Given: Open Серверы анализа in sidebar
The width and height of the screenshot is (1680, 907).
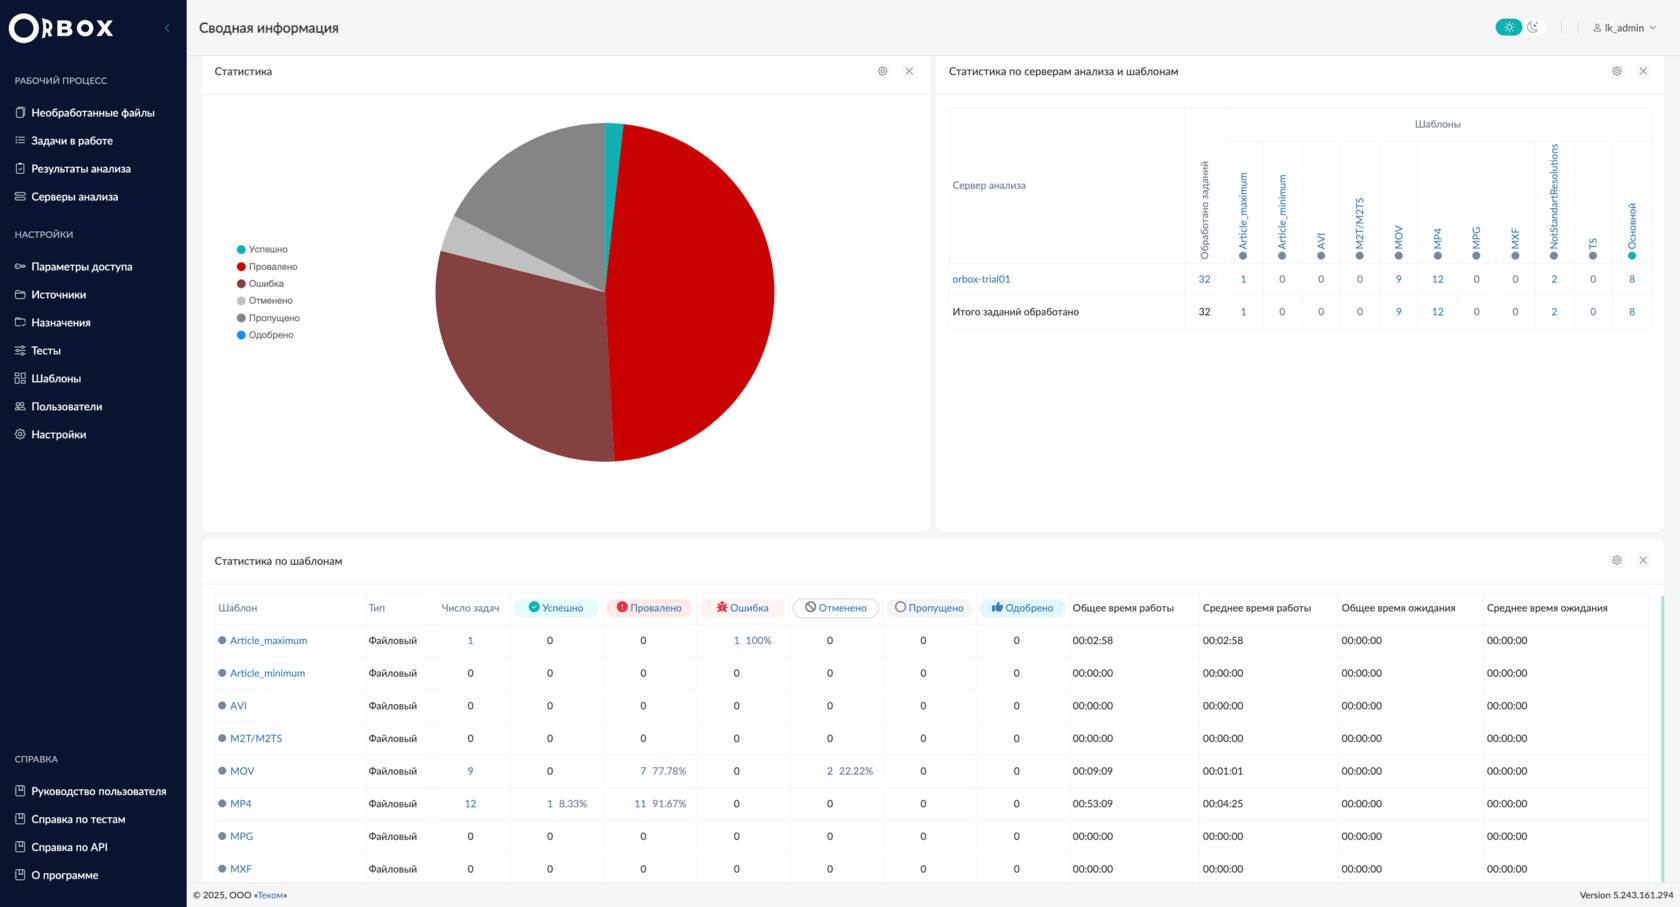Looking at the screenshot, I should pyautogui.click(x=74, y=197).
